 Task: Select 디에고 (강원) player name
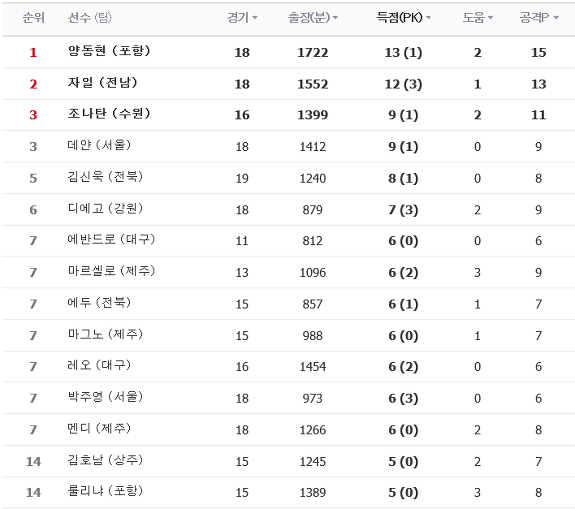[105, 208]
